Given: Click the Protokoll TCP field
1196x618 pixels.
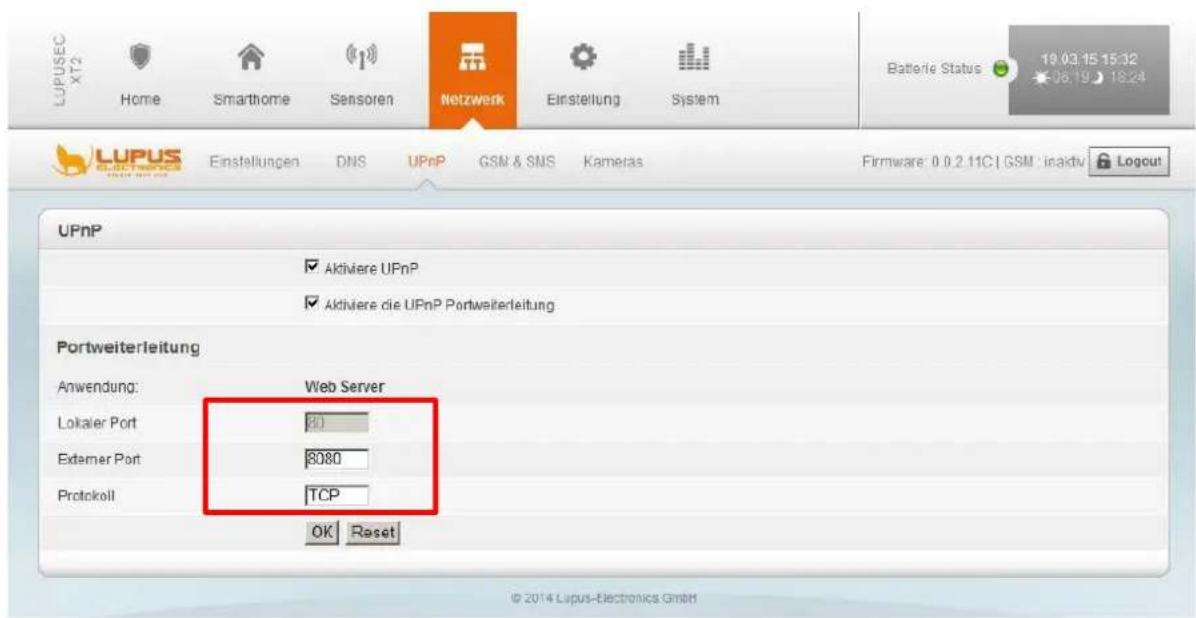Looking at the screenshot, I should click(x=336, y=495).
